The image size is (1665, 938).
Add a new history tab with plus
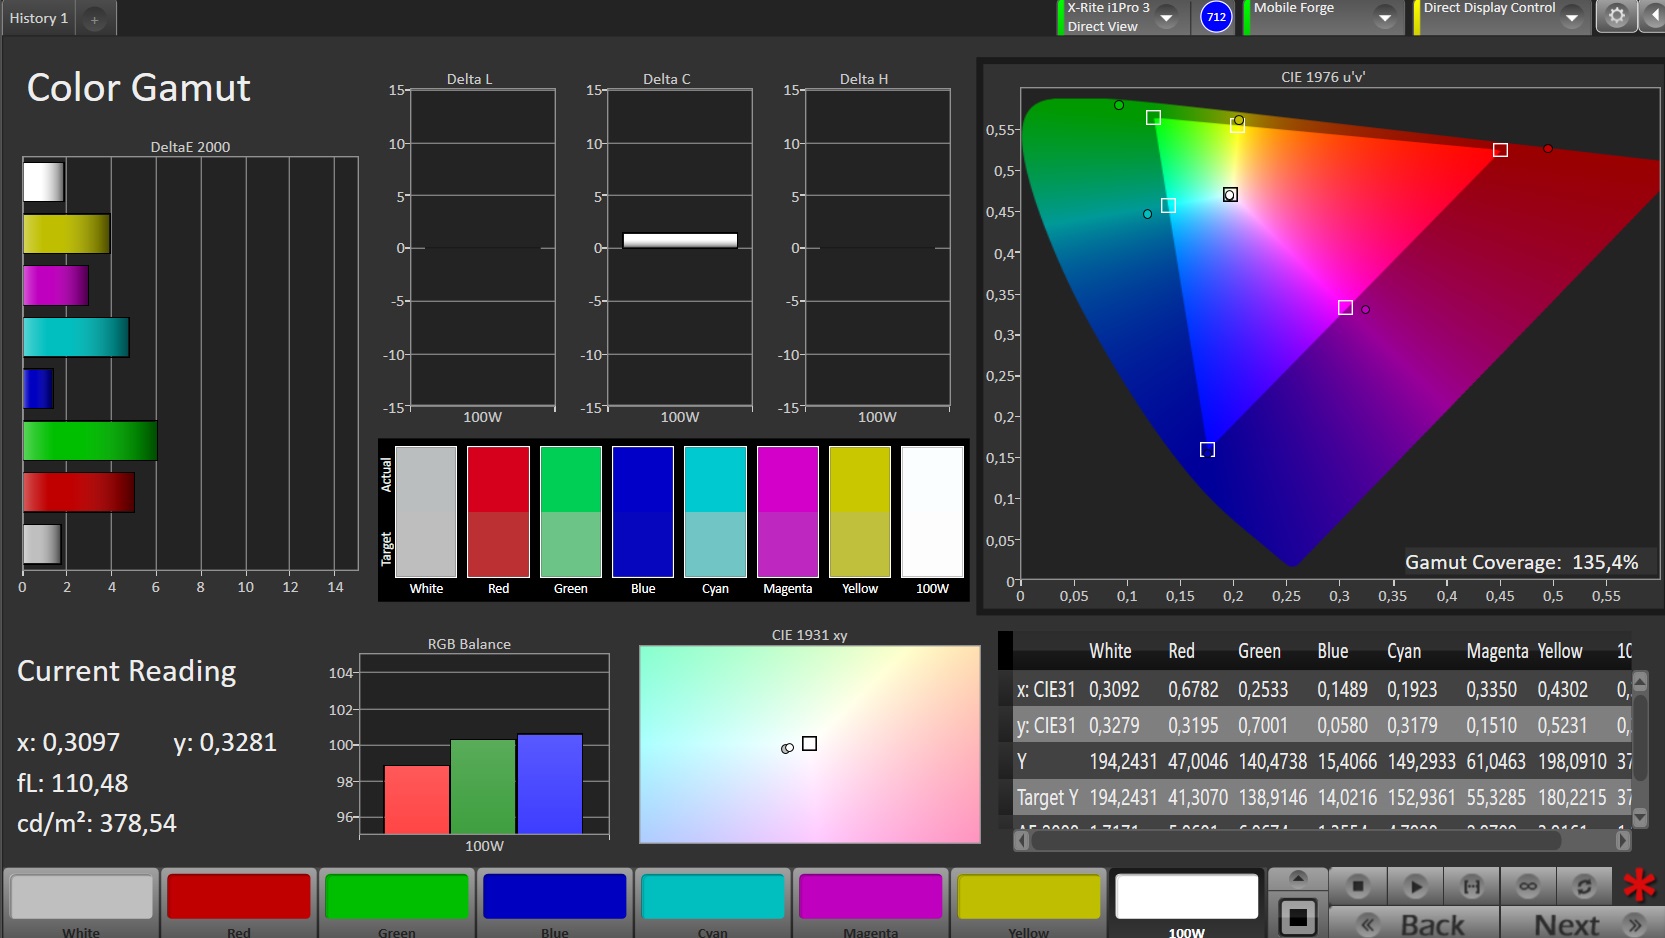click(x=95, y=19)
